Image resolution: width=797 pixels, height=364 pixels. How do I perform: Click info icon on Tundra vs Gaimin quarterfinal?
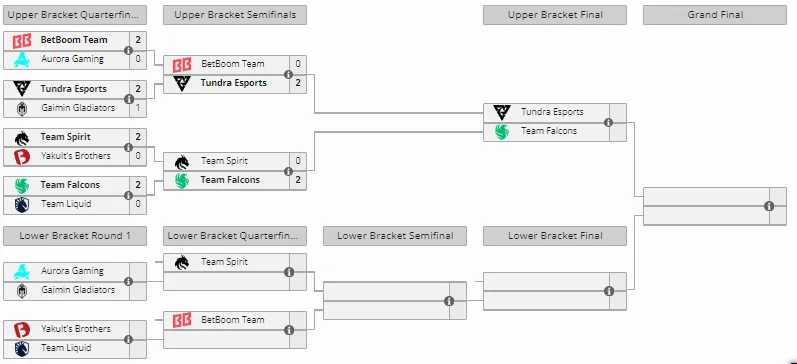pyautogui.click(x=129, y=99)
